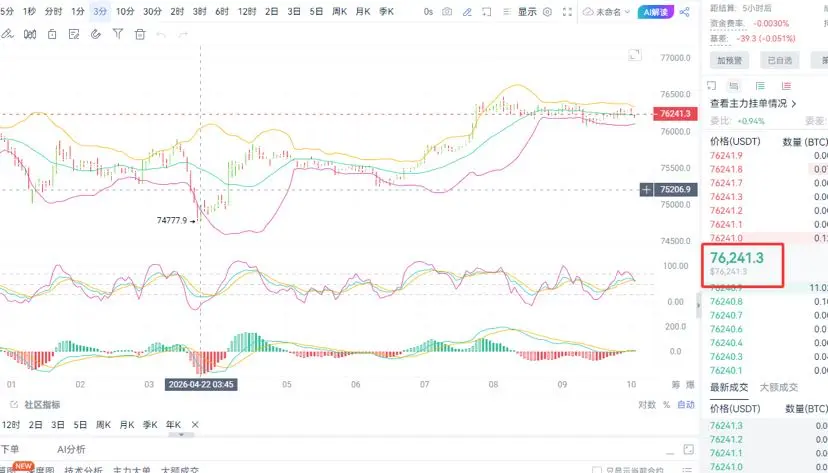Switch to 大额成交 trades tab

coord(779,387)
